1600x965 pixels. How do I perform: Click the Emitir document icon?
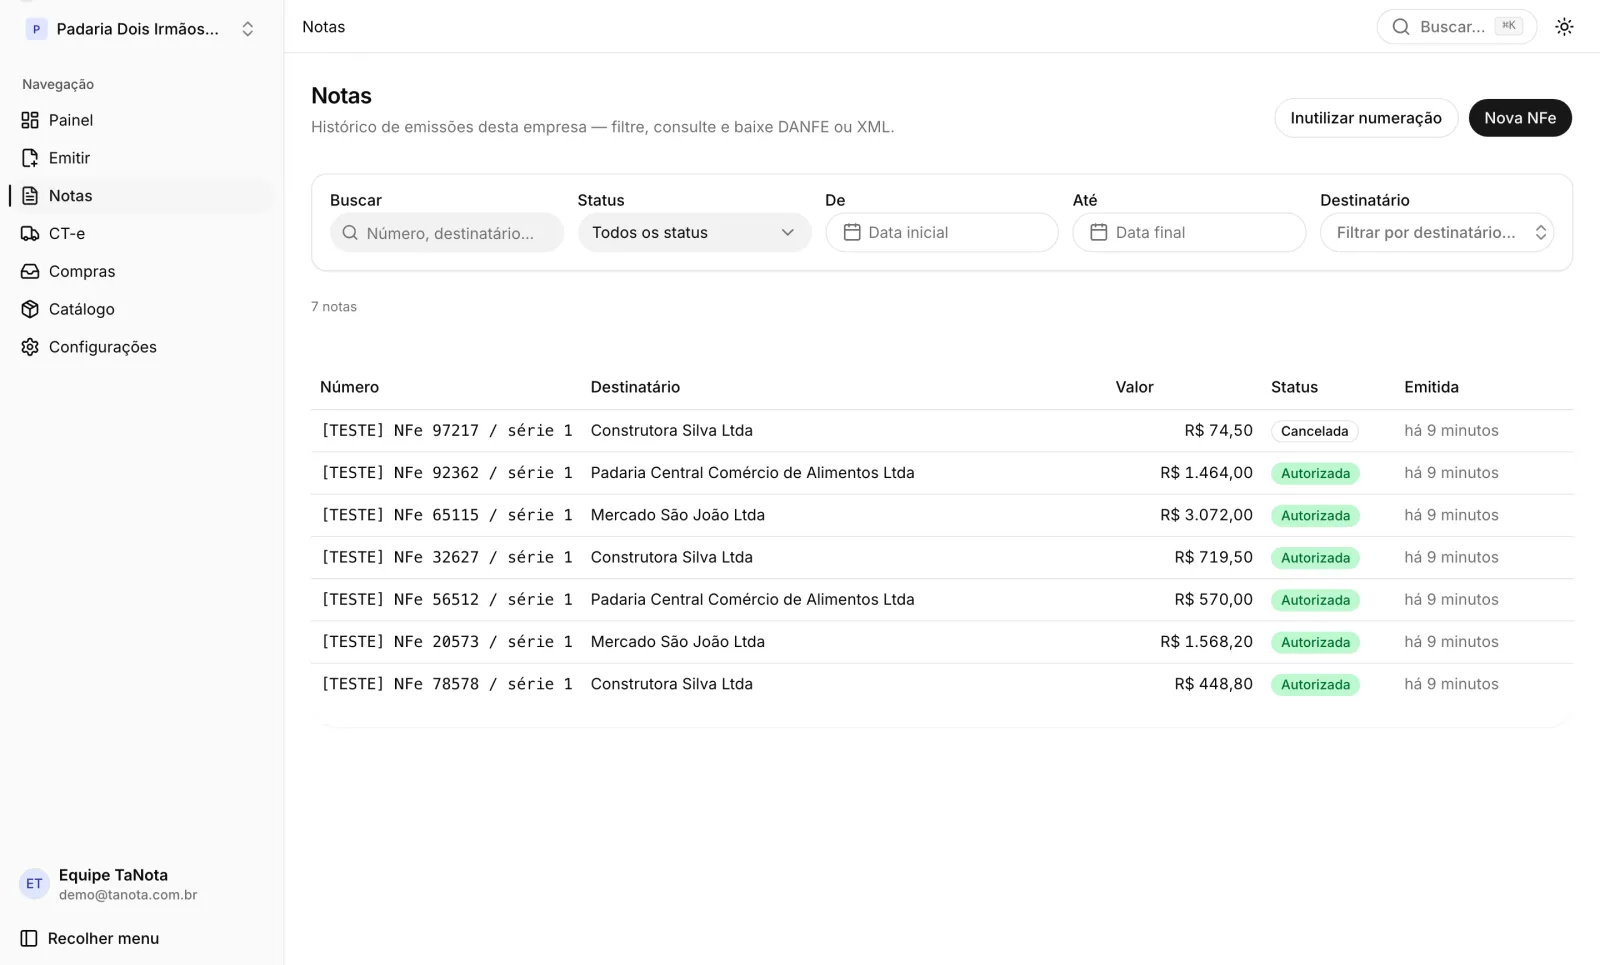pos(30,158)
